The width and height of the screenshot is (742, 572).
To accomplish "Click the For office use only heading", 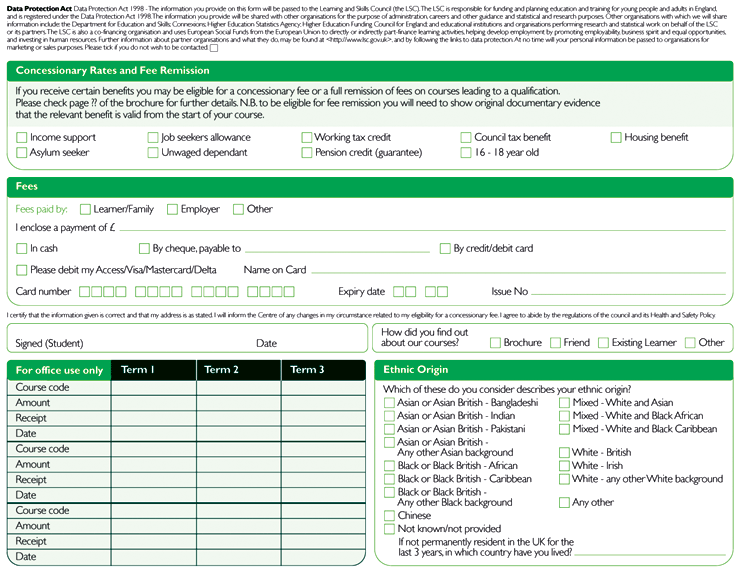I will pyautogui.click(x=59, y=370).
